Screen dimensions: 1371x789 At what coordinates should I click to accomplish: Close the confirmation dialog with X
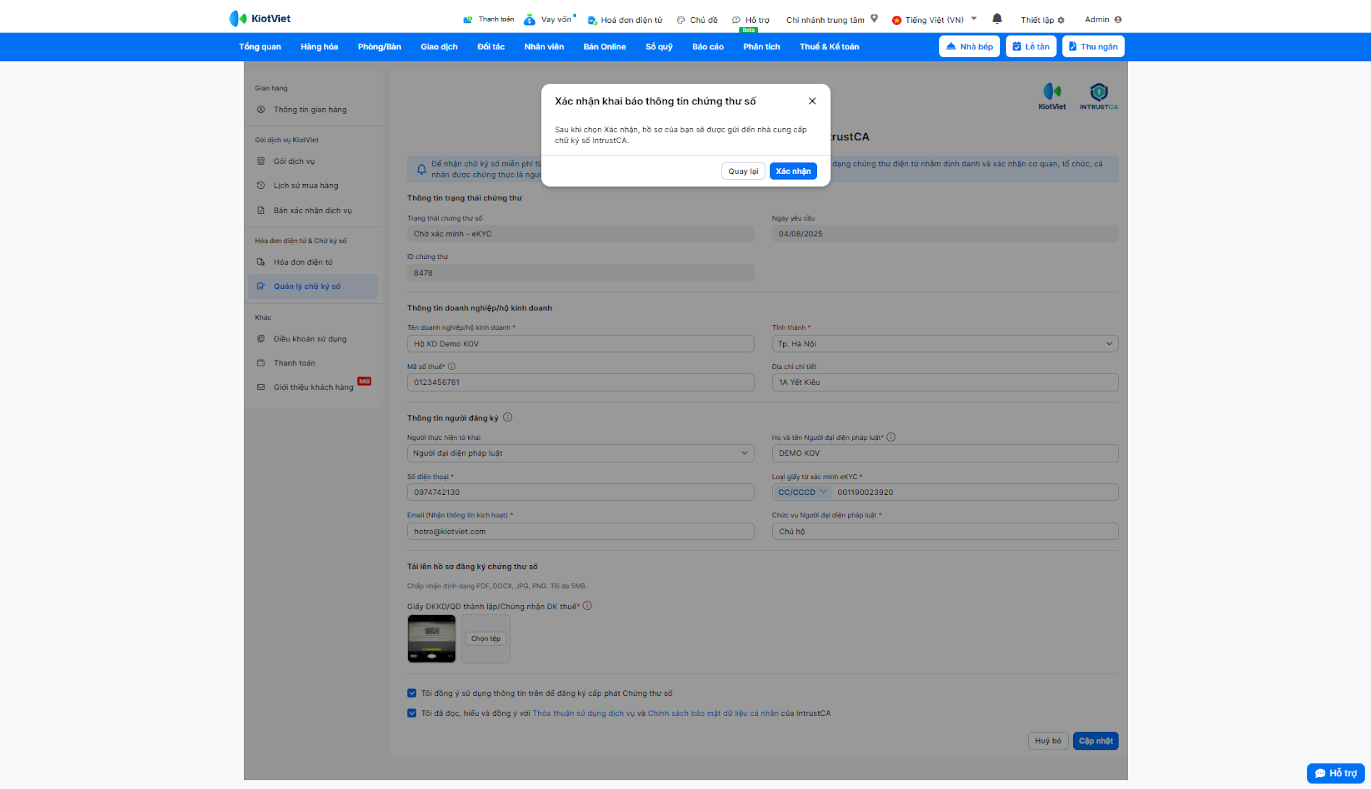point(812,101)
